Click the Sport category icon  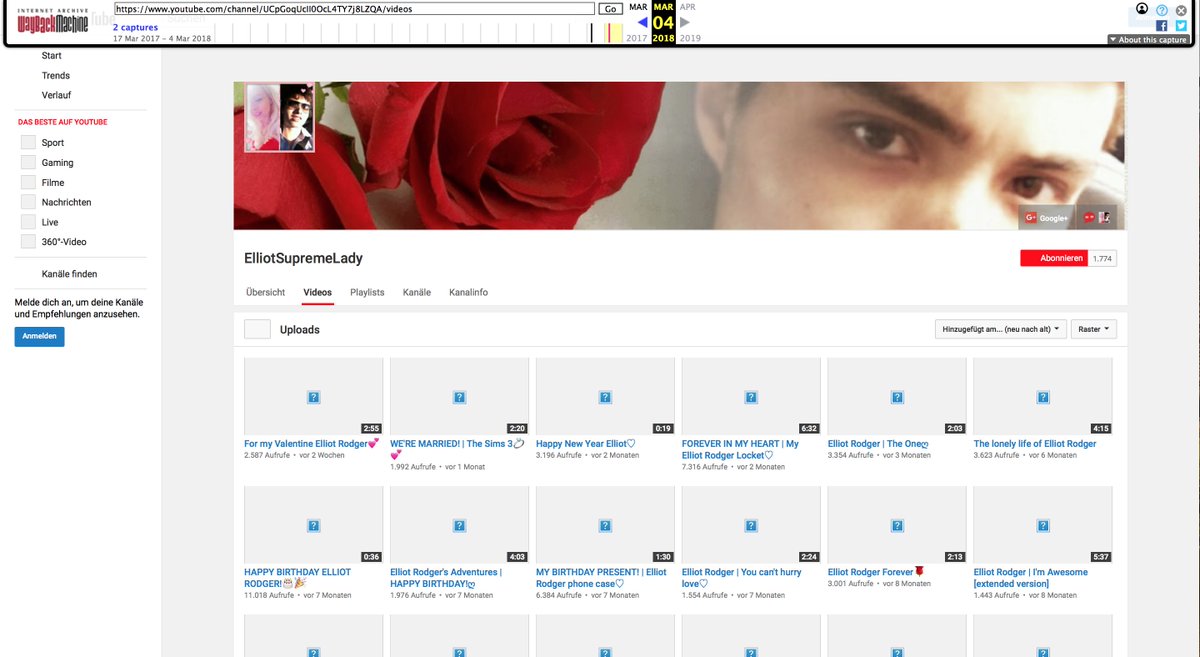click(28, 143)
